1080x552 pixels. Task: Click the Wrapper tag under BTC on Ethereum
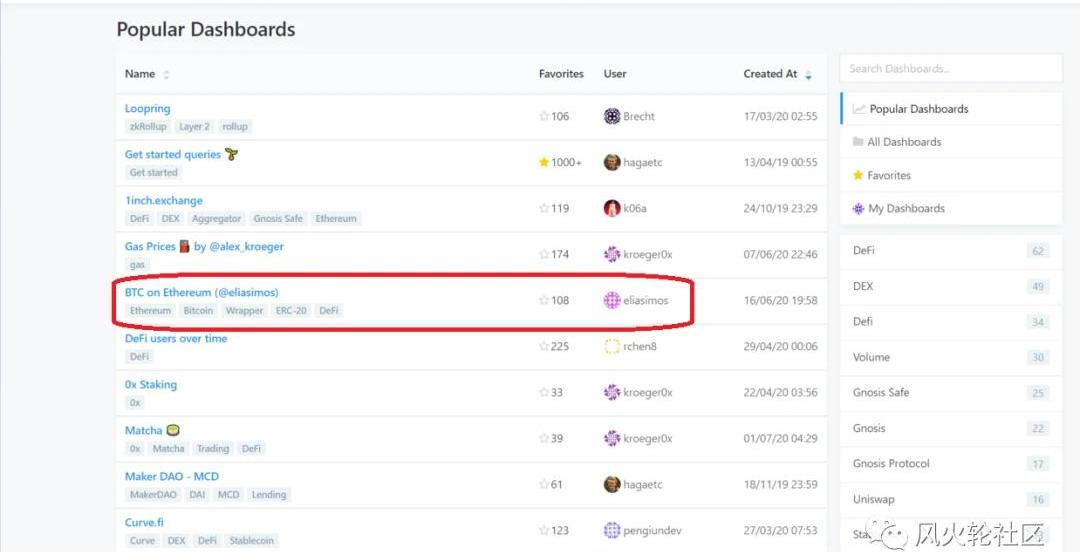245,311
